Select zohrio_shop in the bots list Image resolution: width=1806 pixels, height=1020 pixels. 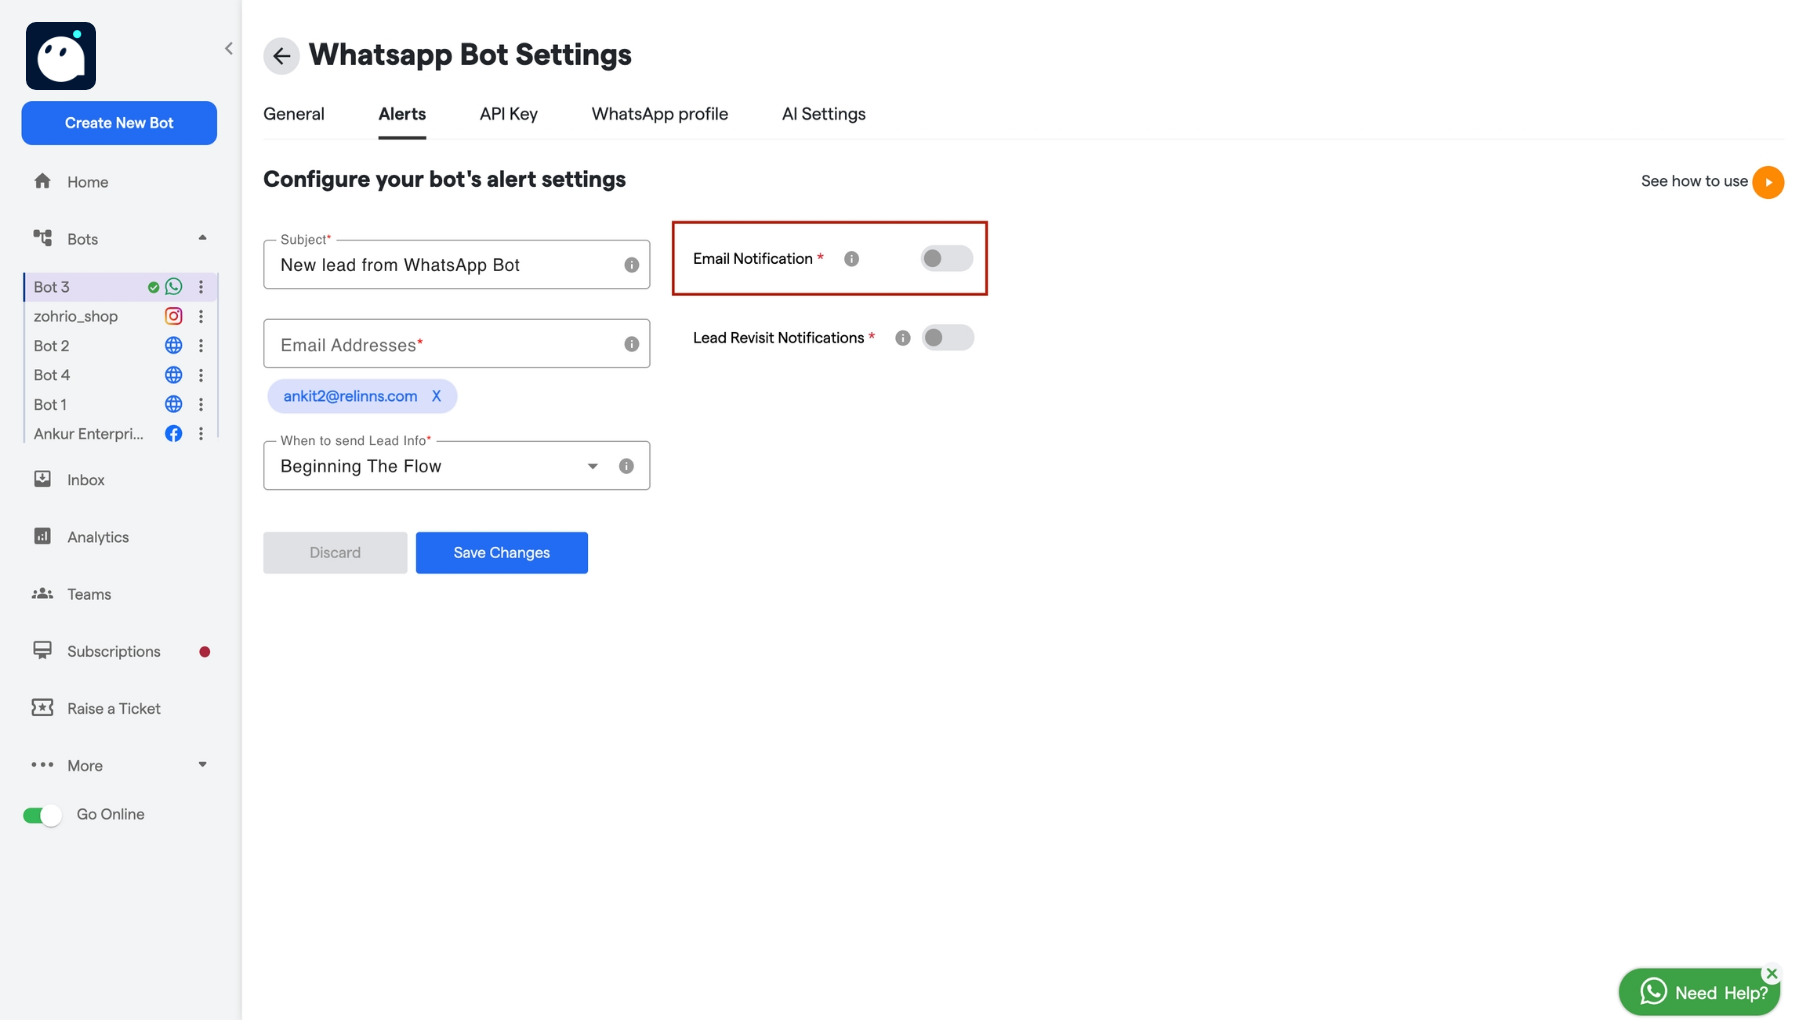pyautogui.click(x=76, y=316)
